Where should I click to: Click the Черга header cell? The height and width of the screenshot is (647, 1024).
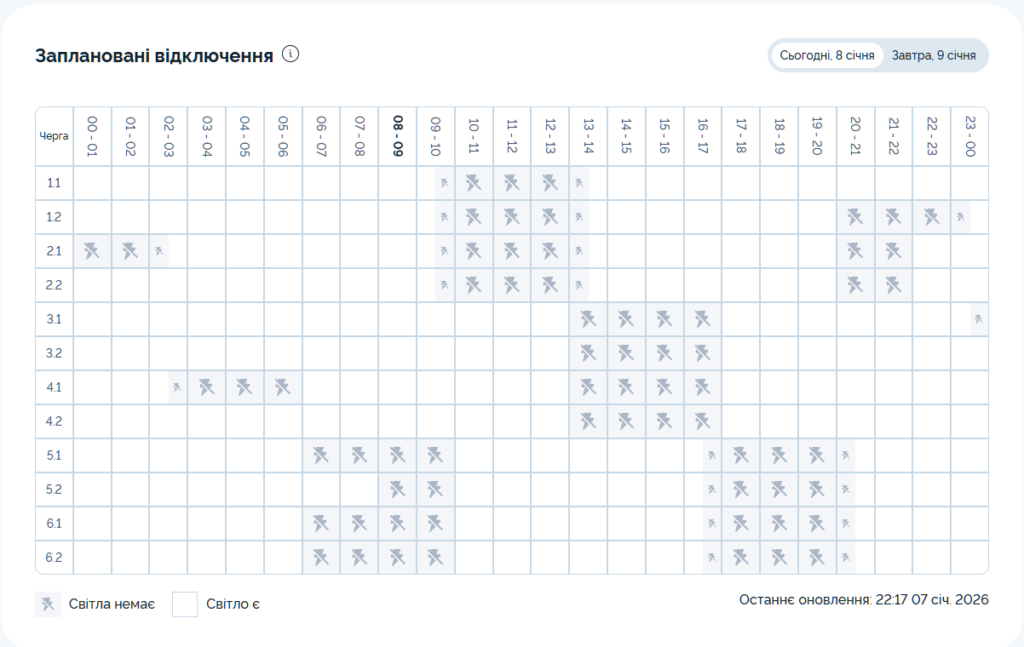coord(54,136)
